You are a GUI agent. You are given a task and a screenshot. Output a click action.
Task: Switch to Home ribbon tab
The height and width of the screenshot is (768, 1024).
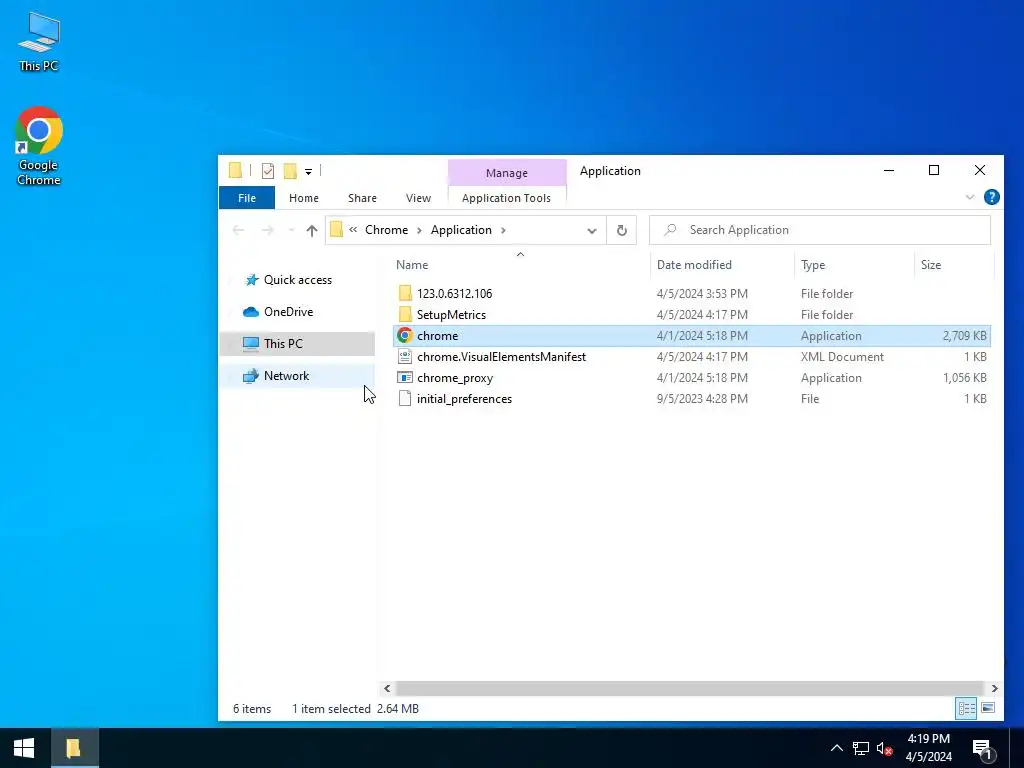[x=304, y=198]
